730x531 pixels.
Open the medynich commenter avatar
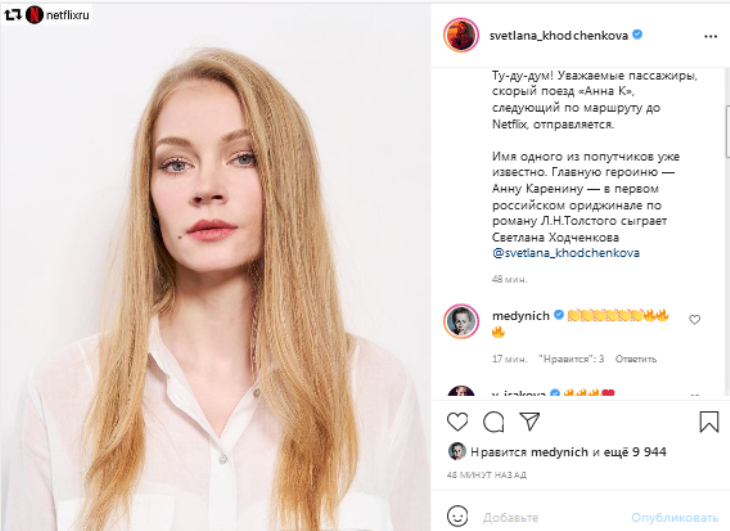pyautogui.click(x=461, y=321)
